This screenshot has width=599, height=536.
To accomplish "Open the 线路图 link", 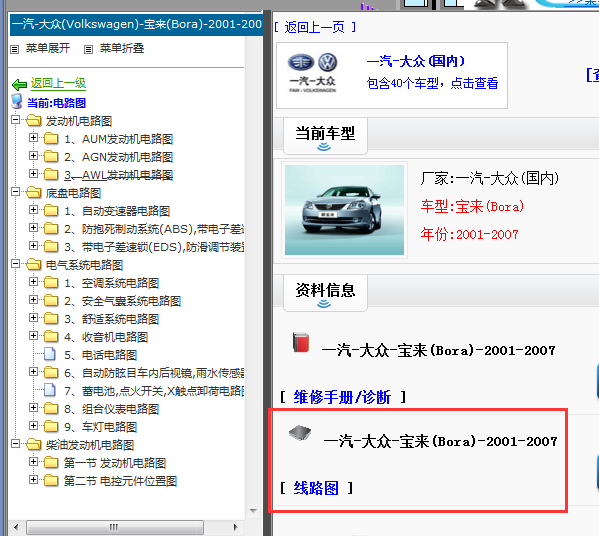I will 316,488.
